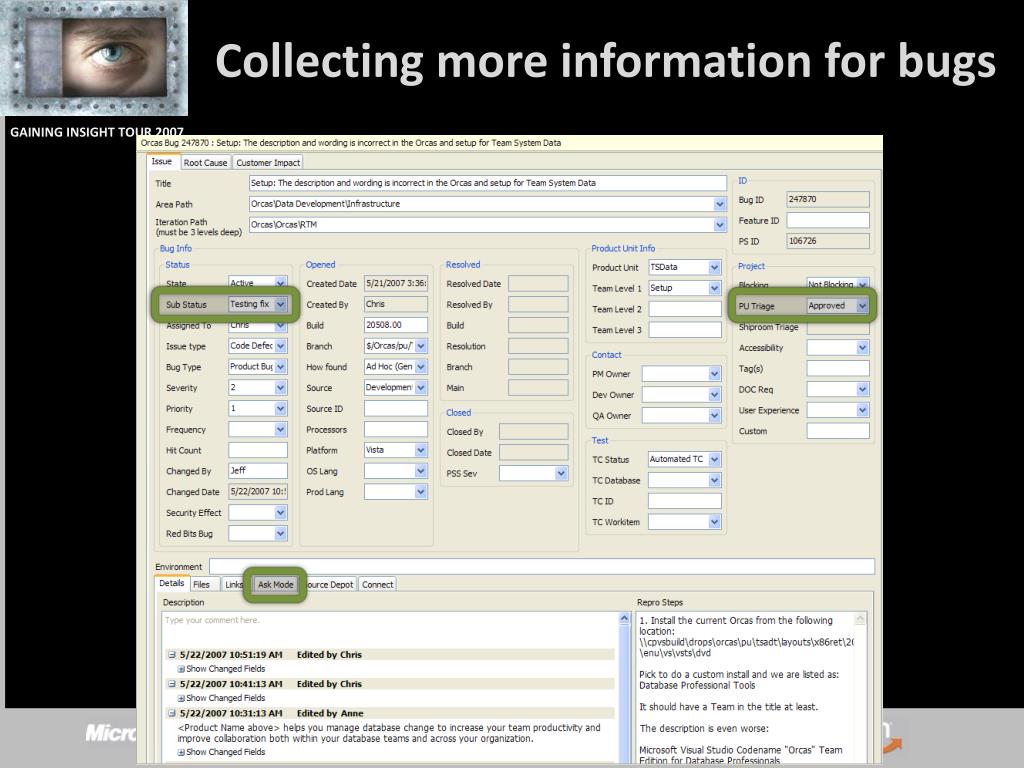The height and width of the screenshot is (768, 1024).
Task: Collapse the 10:41:13 AM history entry
Action: [x=172, y=684]
